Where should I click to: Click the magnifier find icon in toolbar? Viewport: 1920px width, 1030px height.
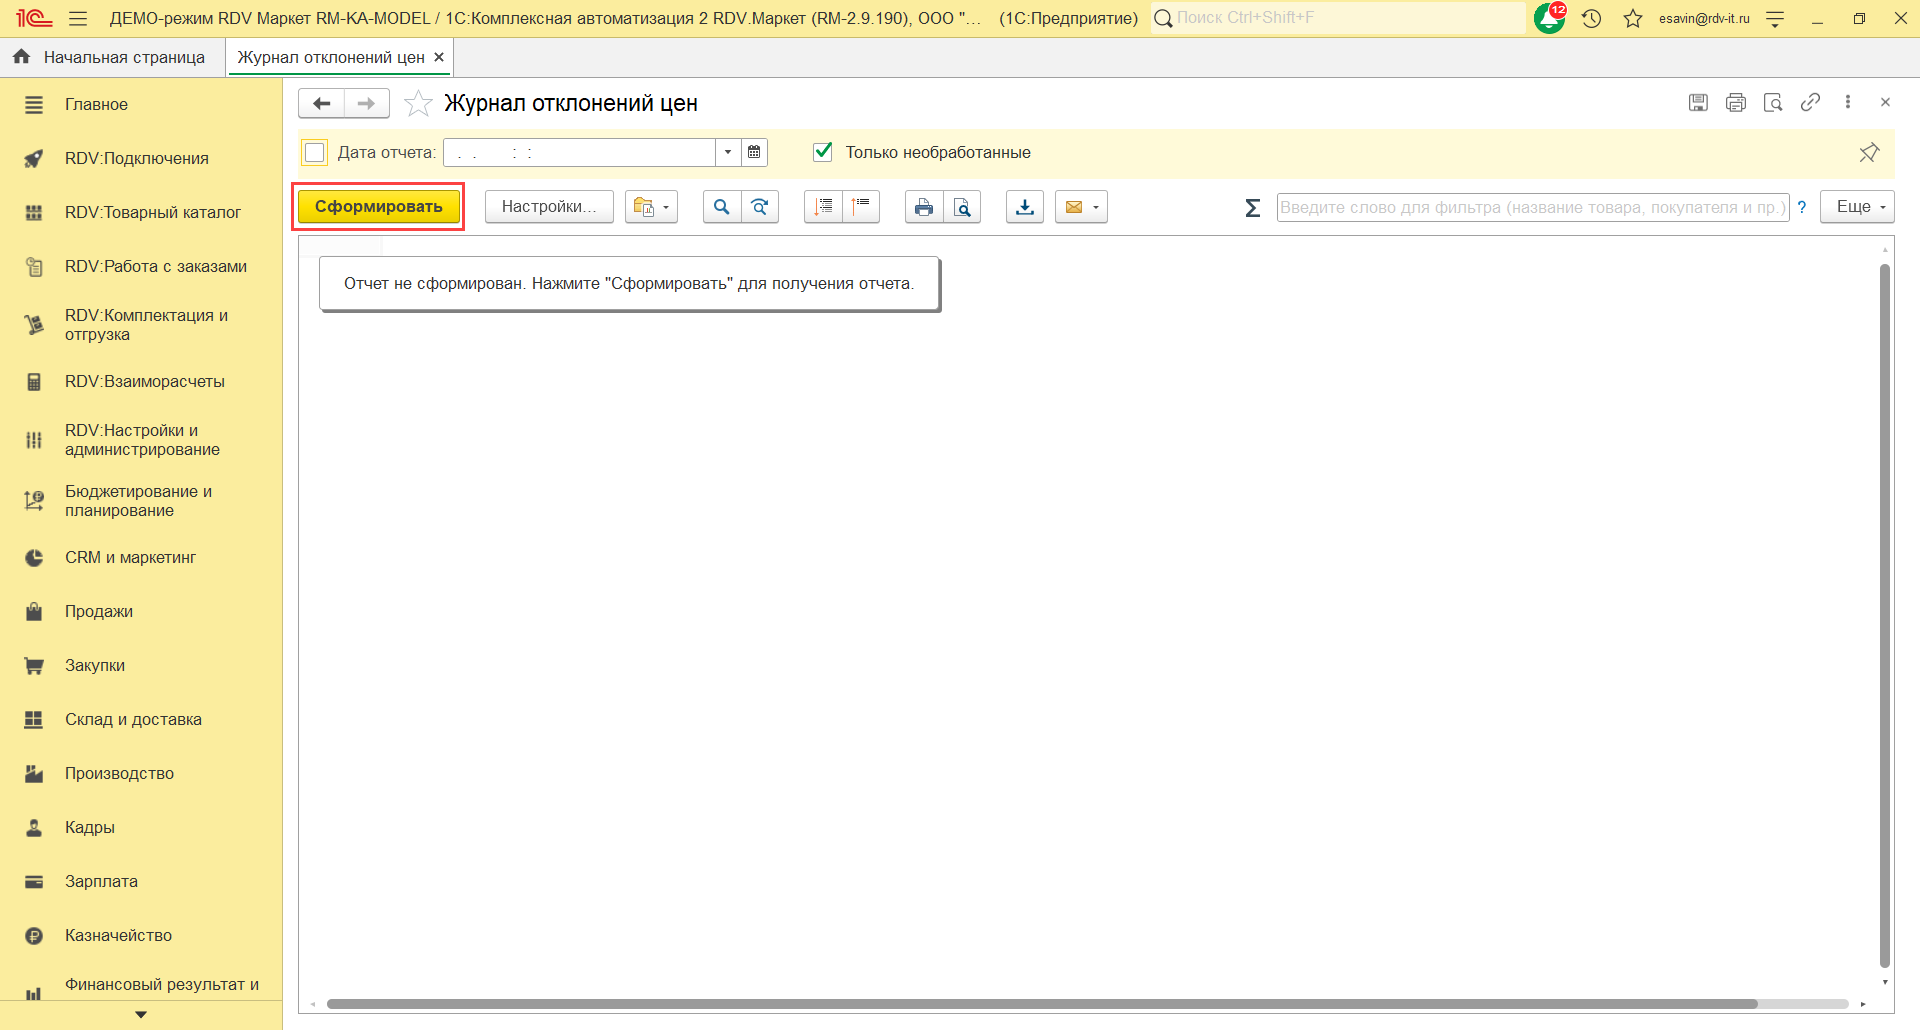coord(721,207)
